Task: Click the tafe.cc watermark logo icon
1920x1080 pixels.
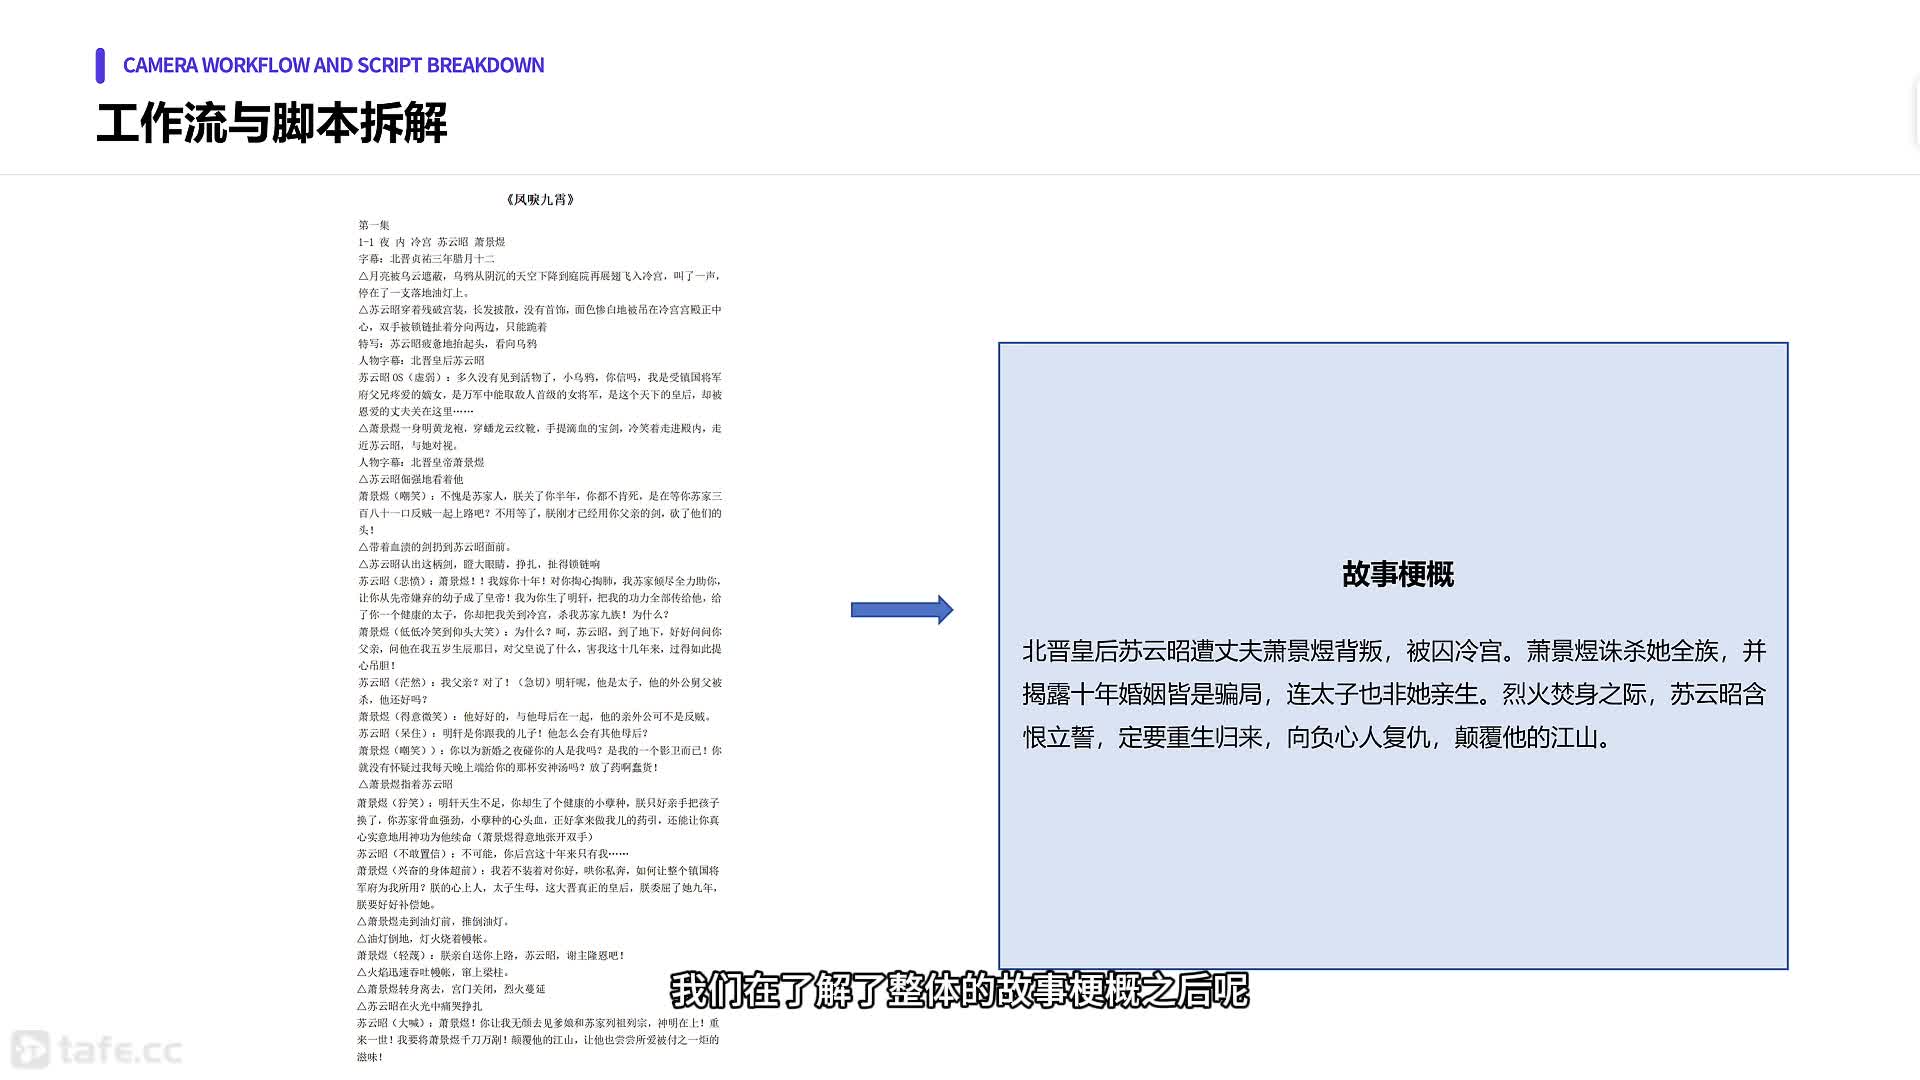Action: [x=29, y=1049]
